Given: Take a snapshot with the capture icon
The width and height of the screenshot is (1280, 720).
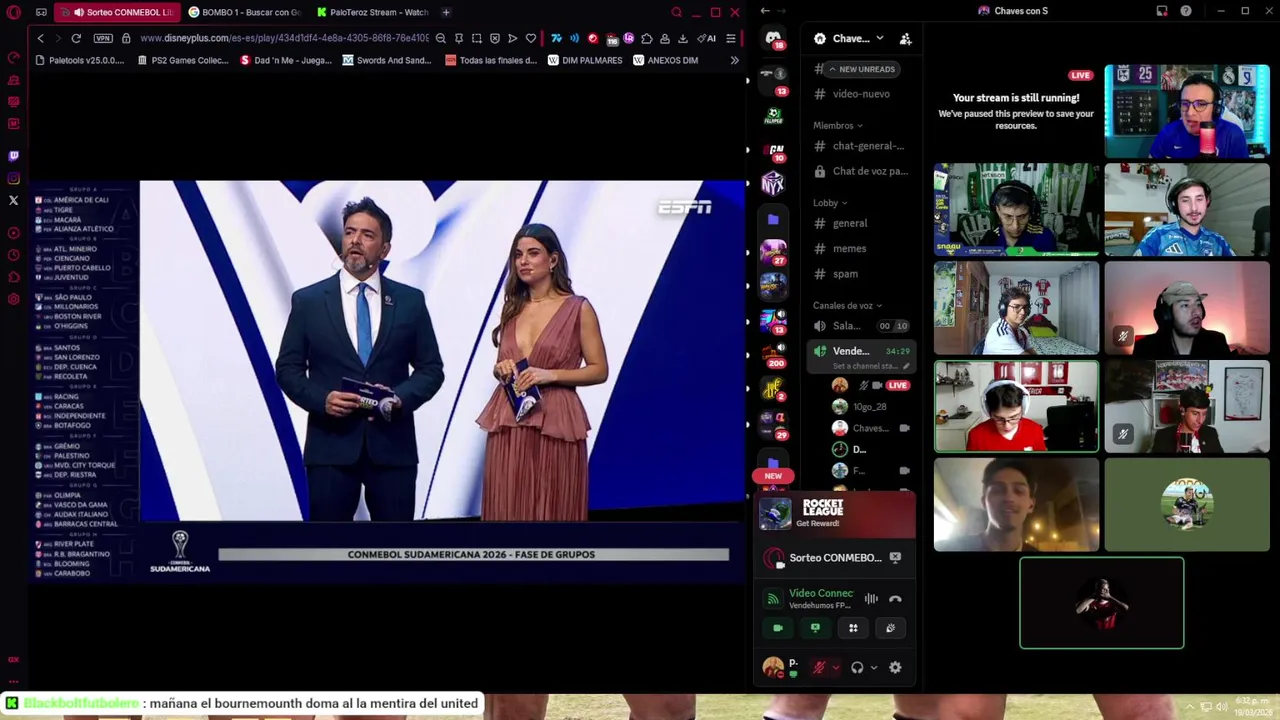Looking at the screenshot, I should tap(477, 38).
